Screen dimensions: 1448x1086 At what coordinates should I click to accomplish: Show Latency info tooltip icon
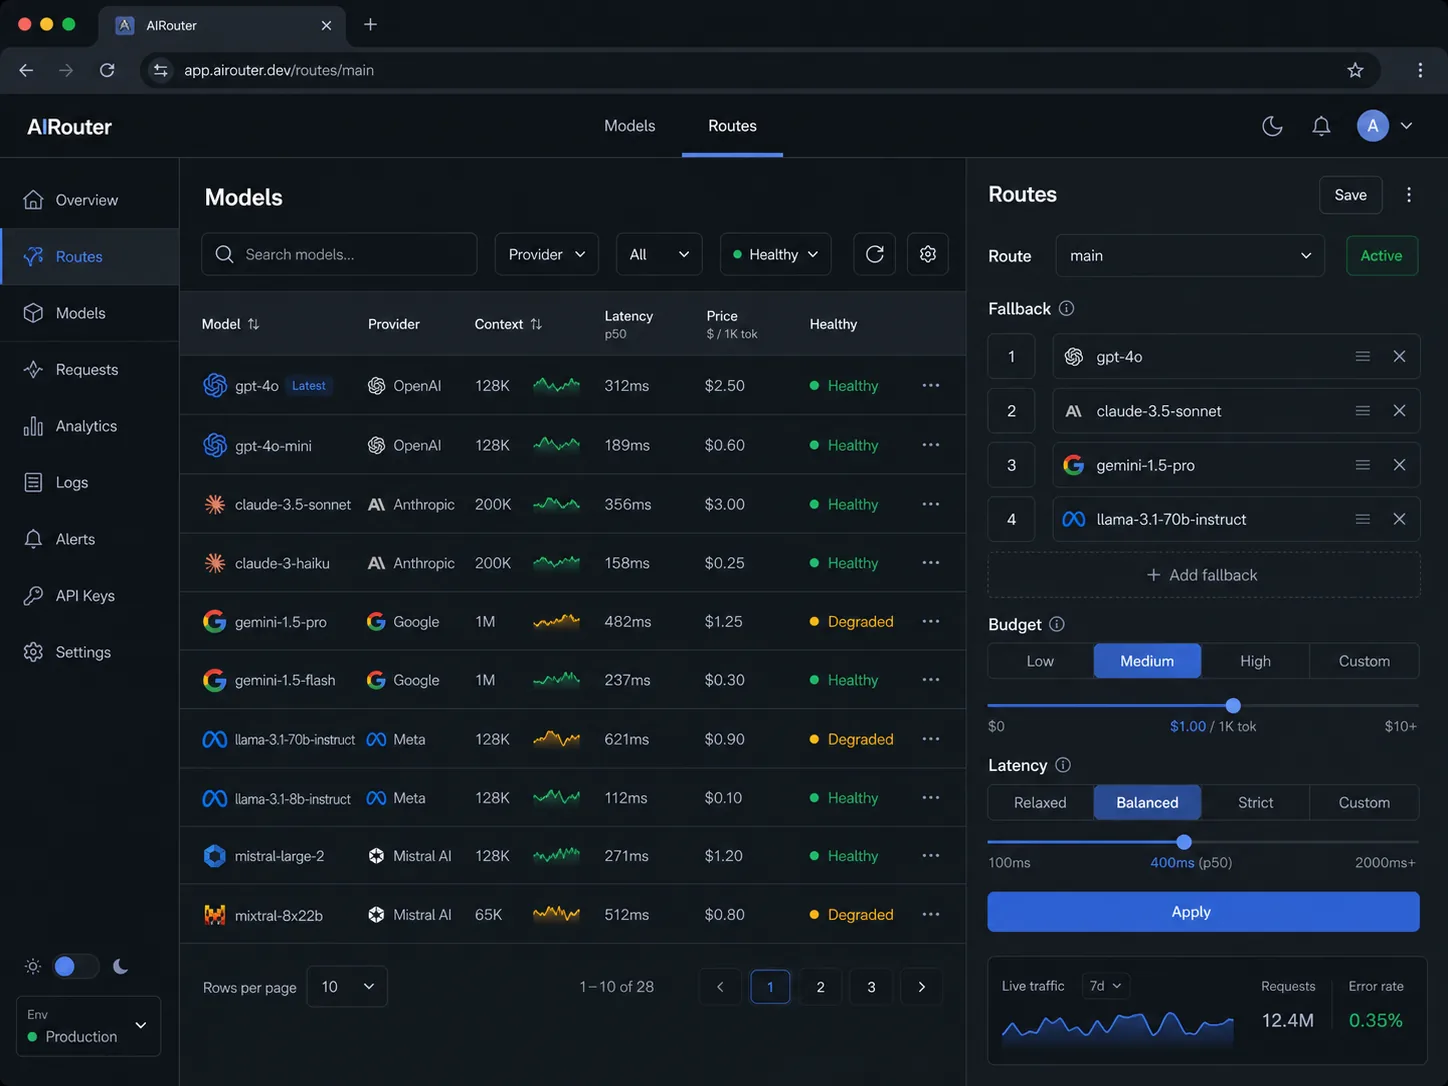(x=1063, y=765)
